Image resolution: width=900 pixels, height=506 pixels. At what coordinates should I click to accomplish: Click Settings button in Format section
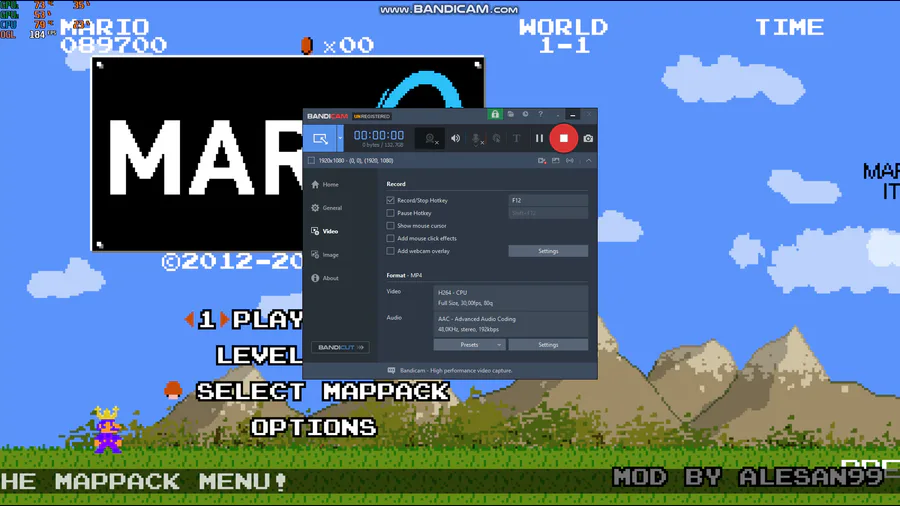548,345
